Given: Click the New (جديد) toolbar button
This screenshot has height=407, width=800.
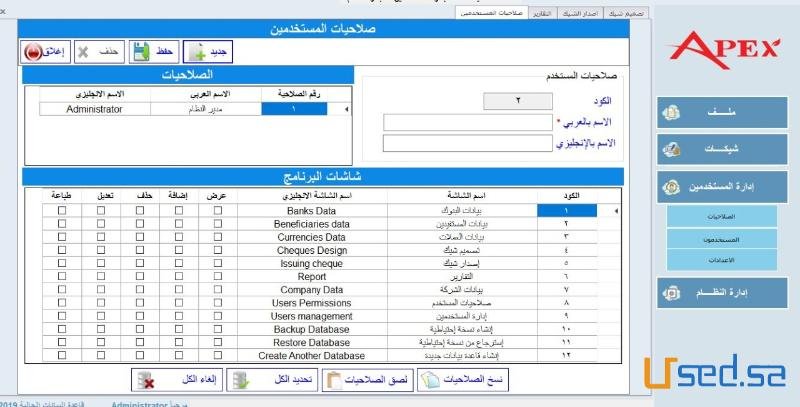Looking at the screenshot, I should coord(208,50).
